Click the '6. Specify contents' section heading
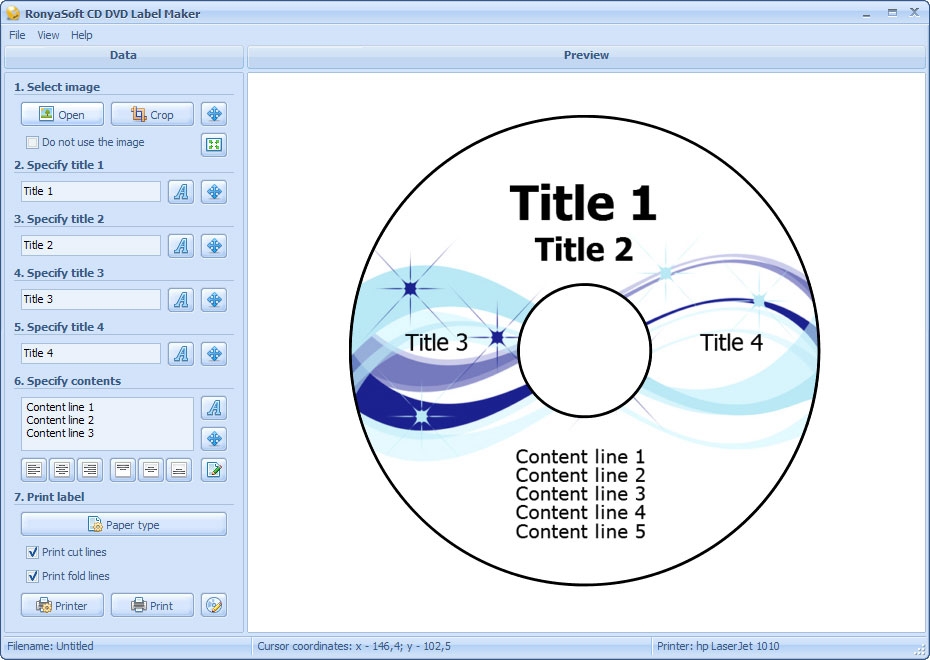 point(68,381)
